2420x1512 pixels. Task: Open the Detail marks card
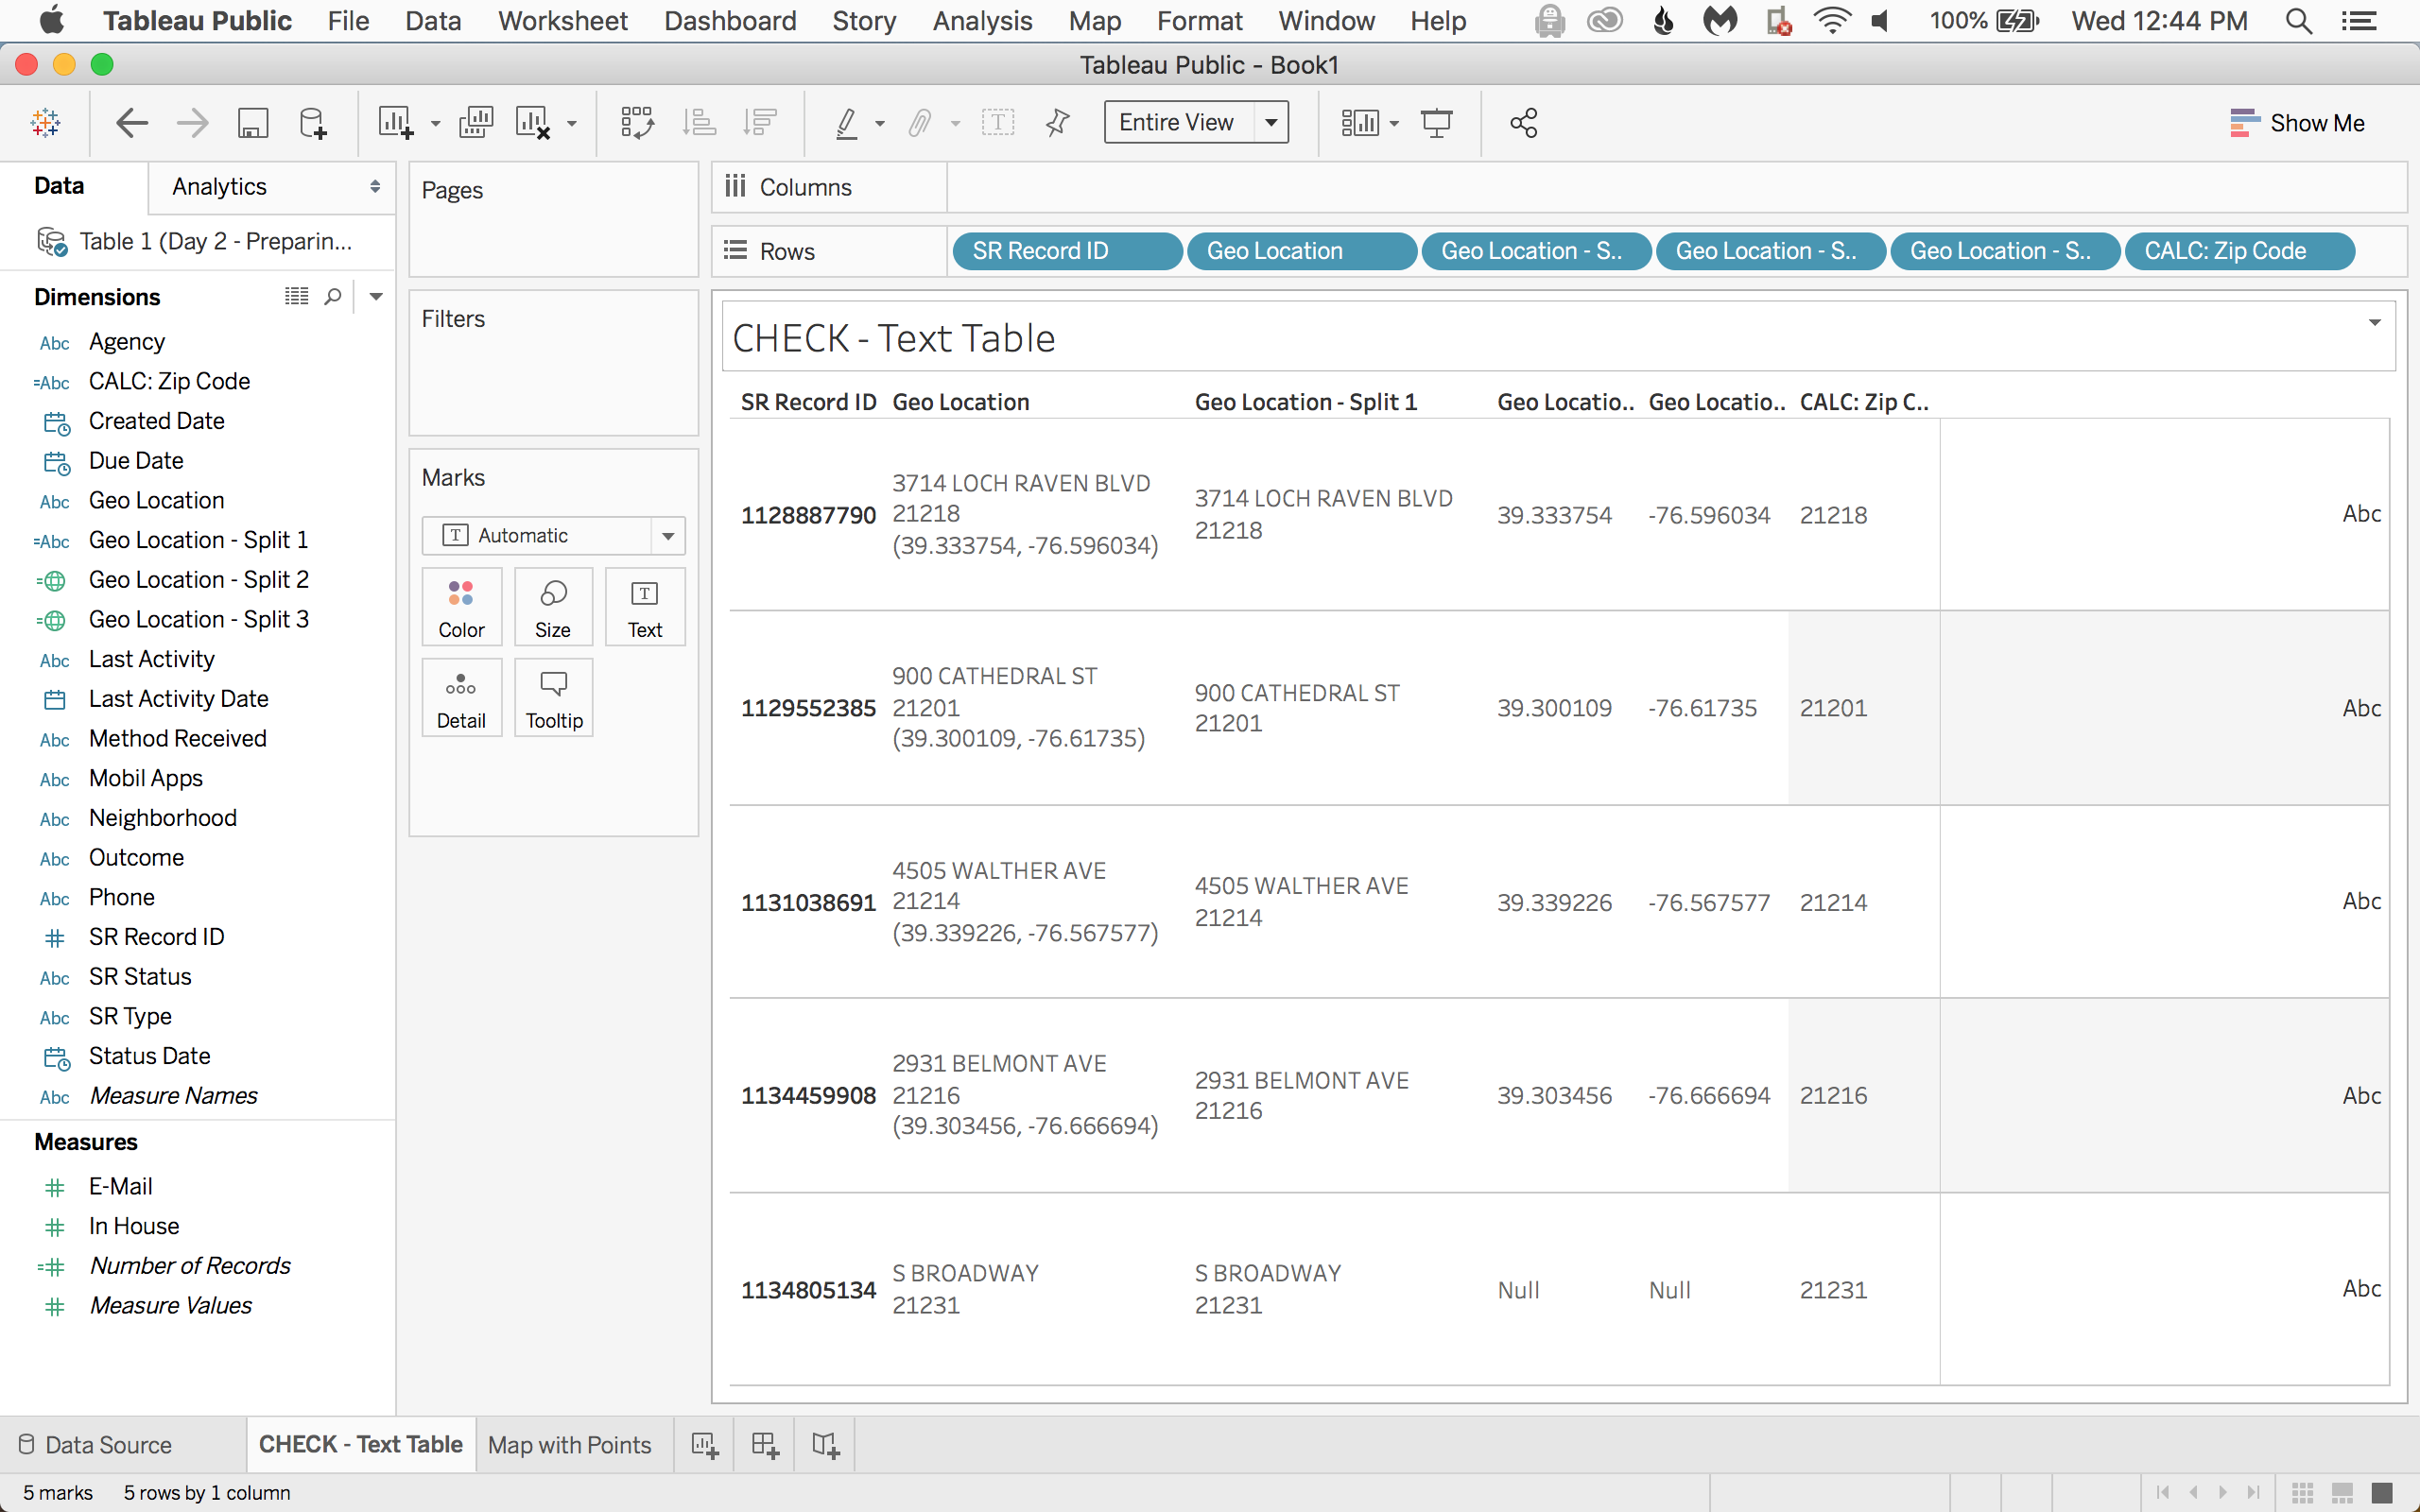[461, 698]
